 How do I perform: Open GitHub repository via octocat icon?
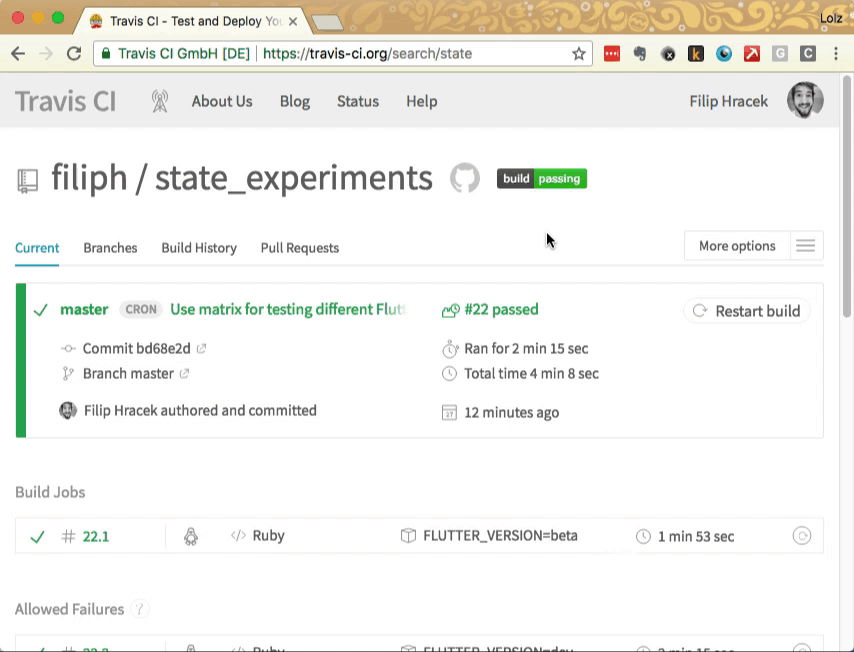tap(465, 178)
